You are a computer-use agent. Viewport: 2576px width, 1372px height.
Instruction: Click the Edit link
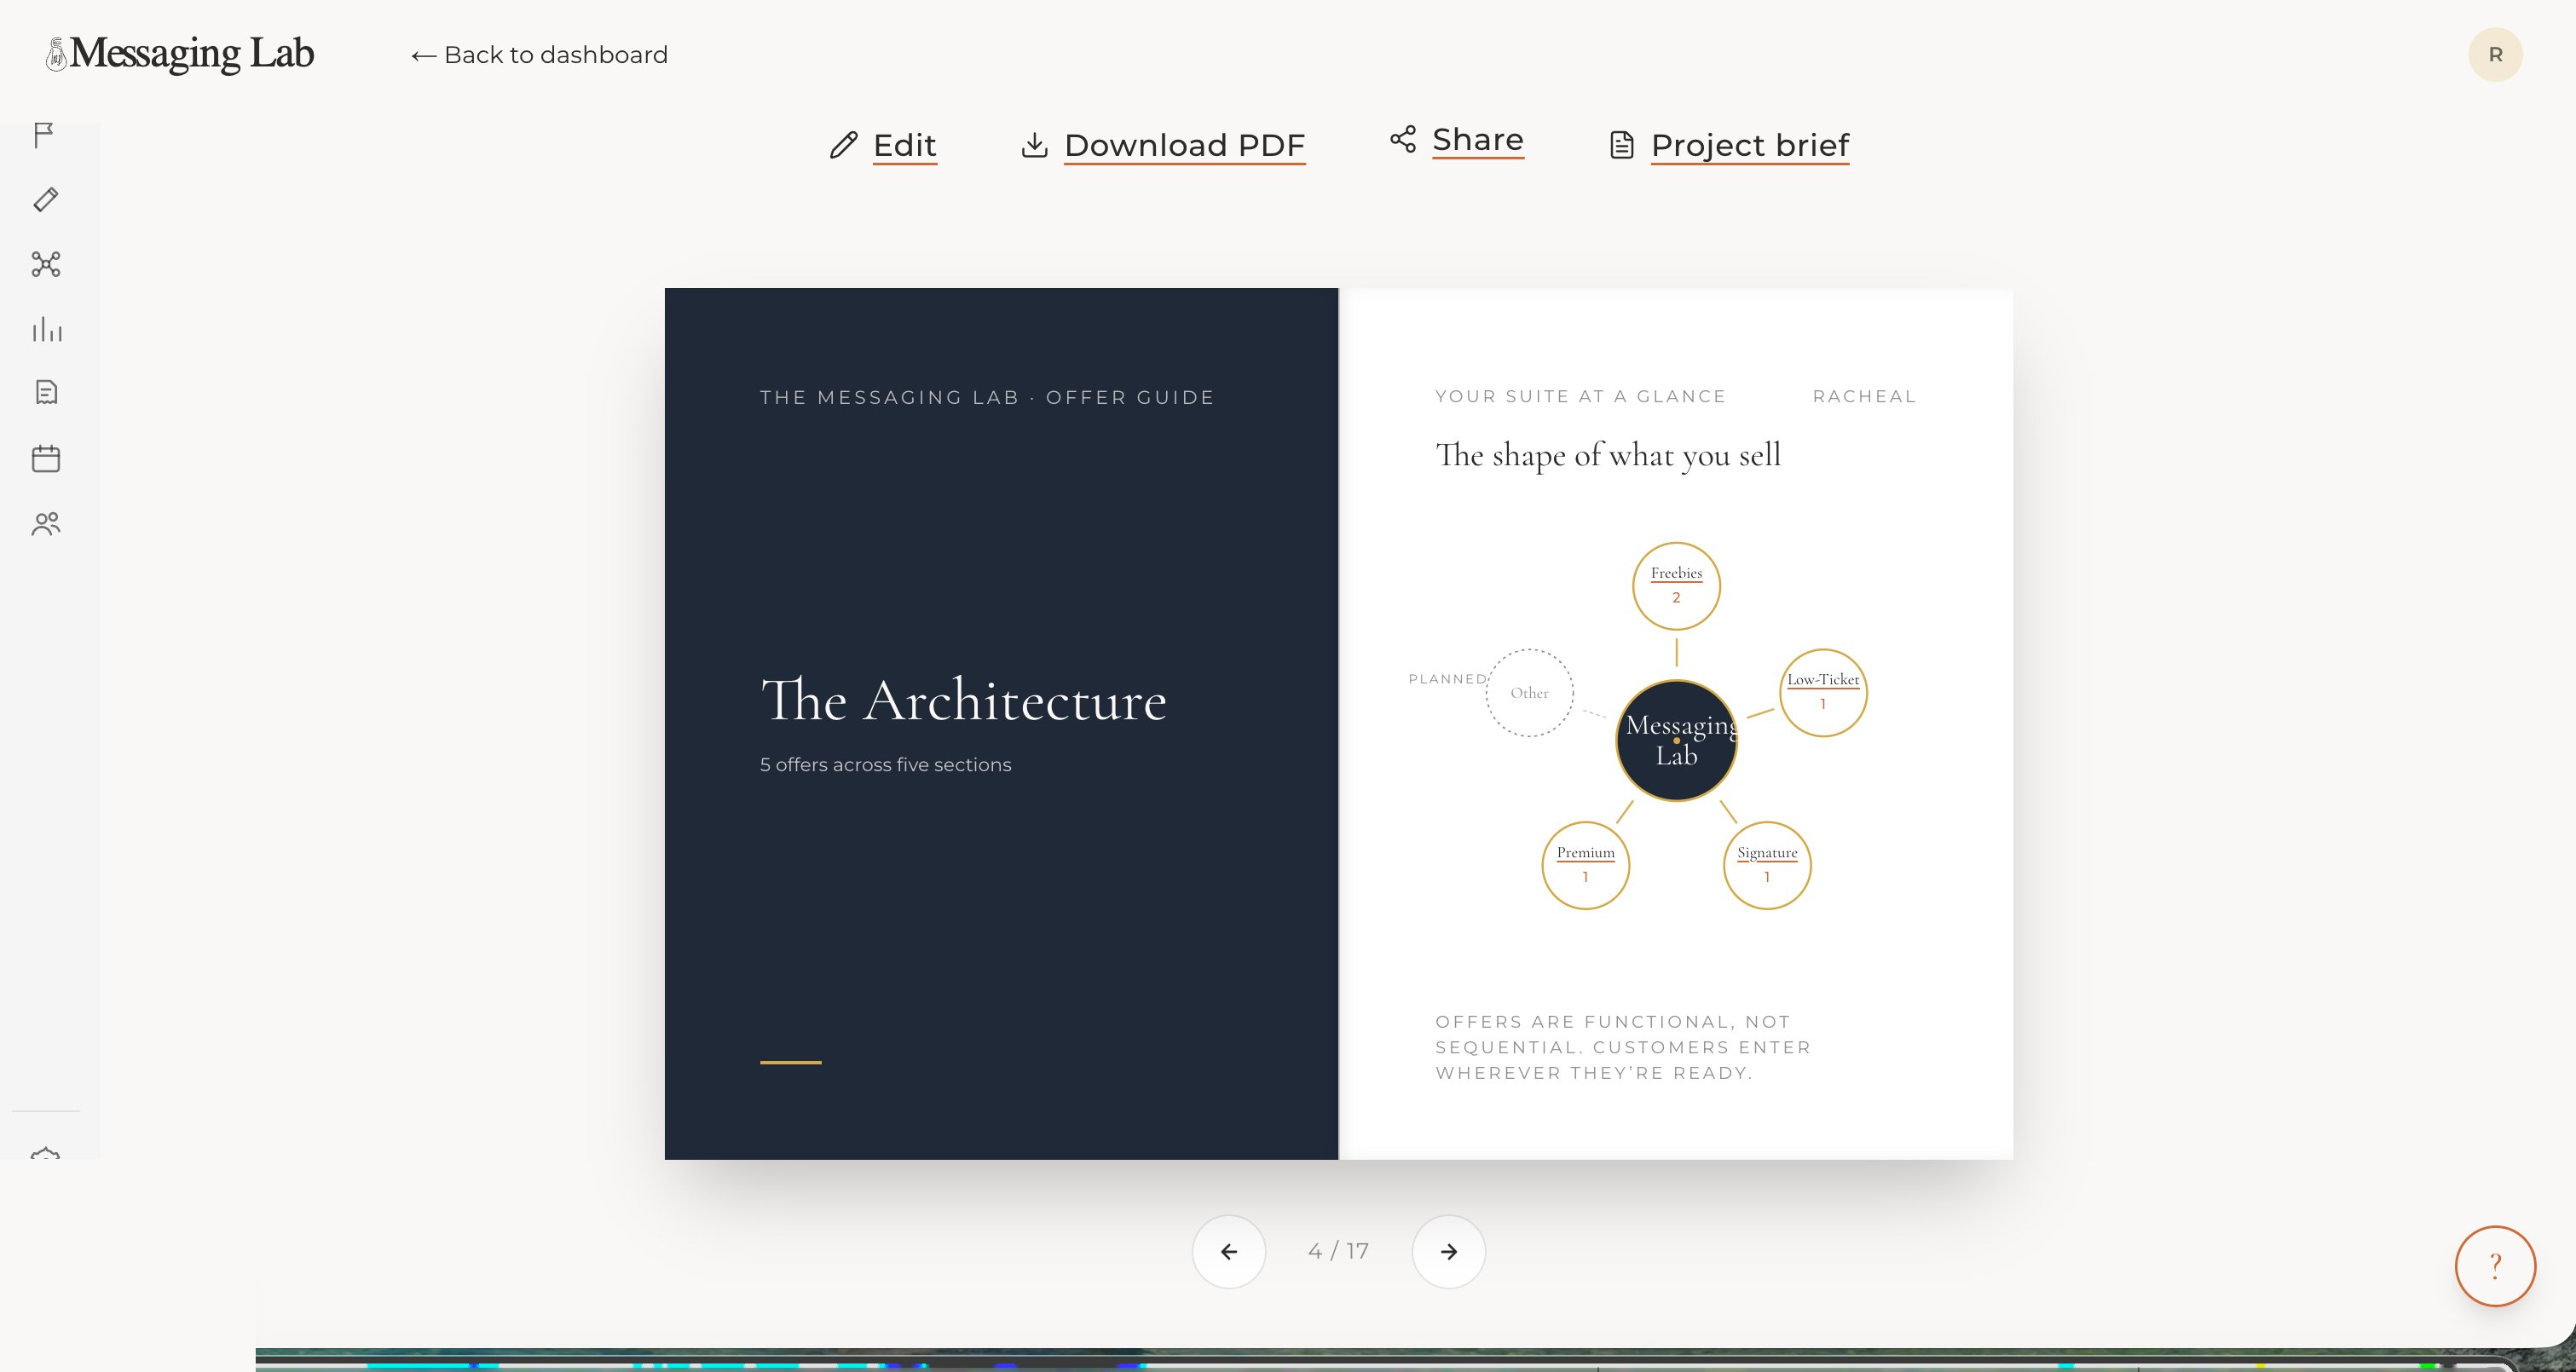point(883,145)
